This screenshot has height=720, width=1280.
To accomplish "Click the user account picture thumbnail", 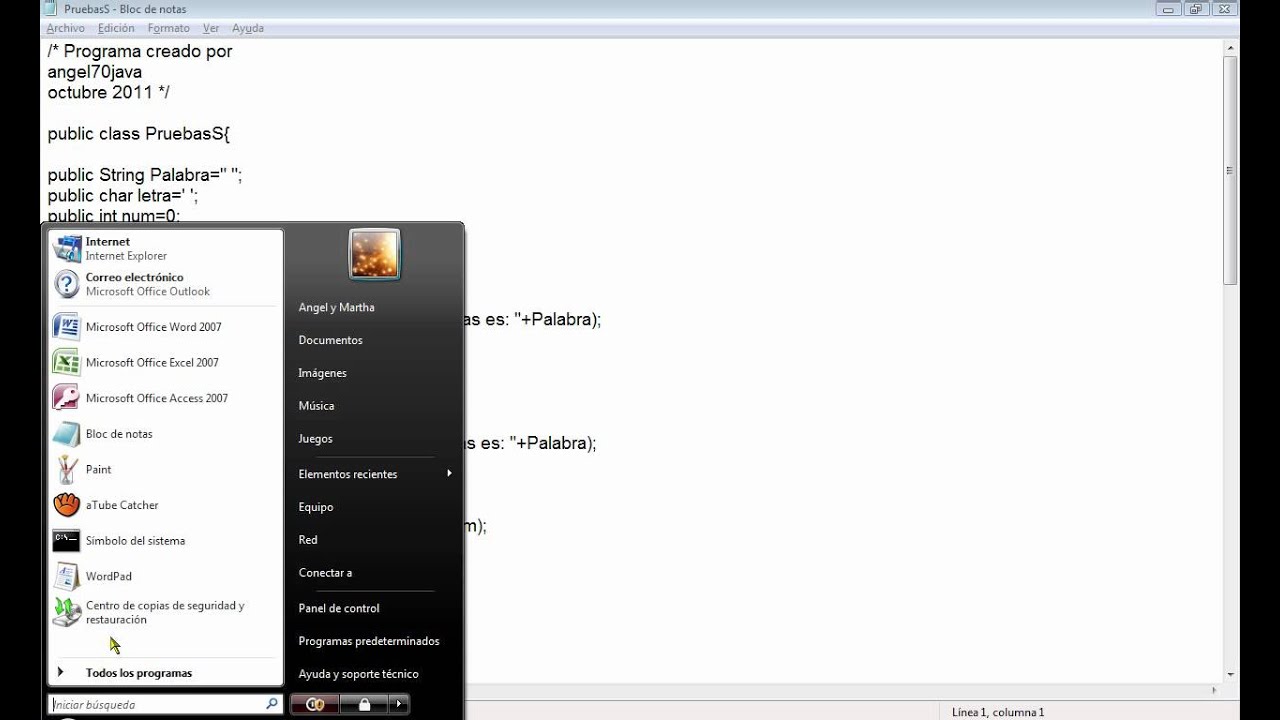I will (375, 254).
